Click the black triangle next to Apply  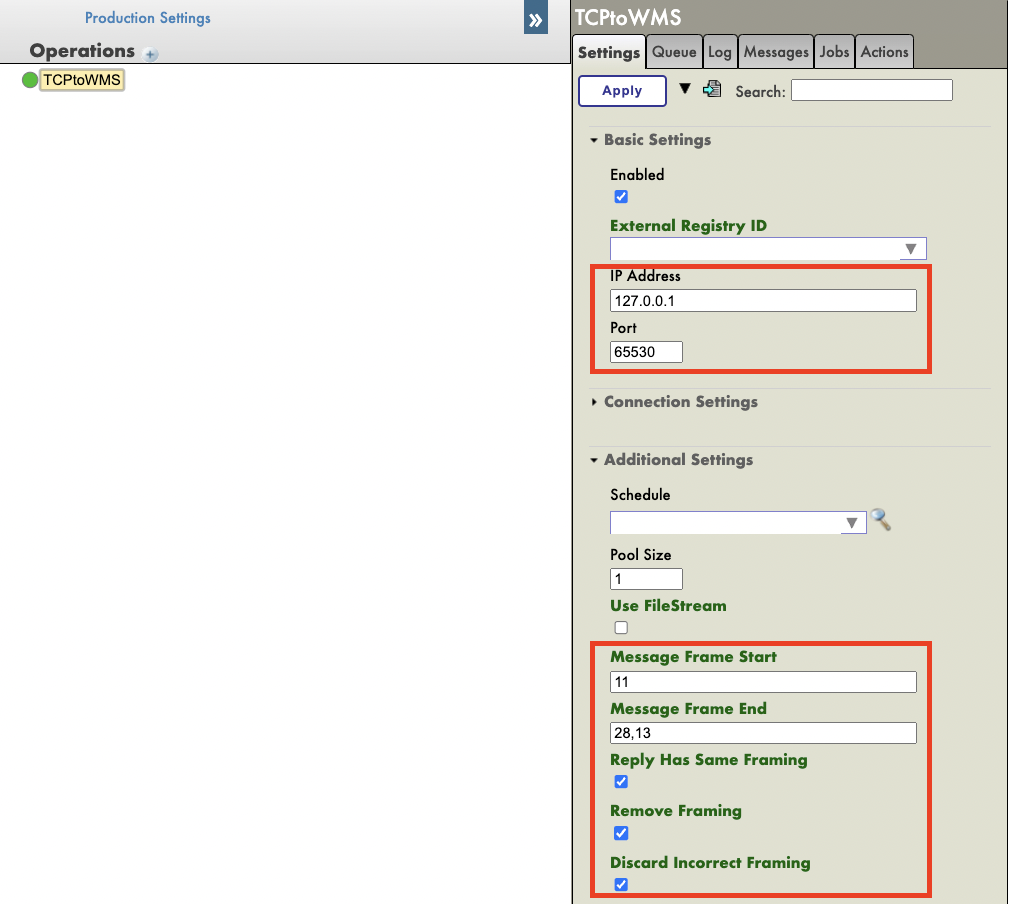pyautogui.click(x=685, y=90)
